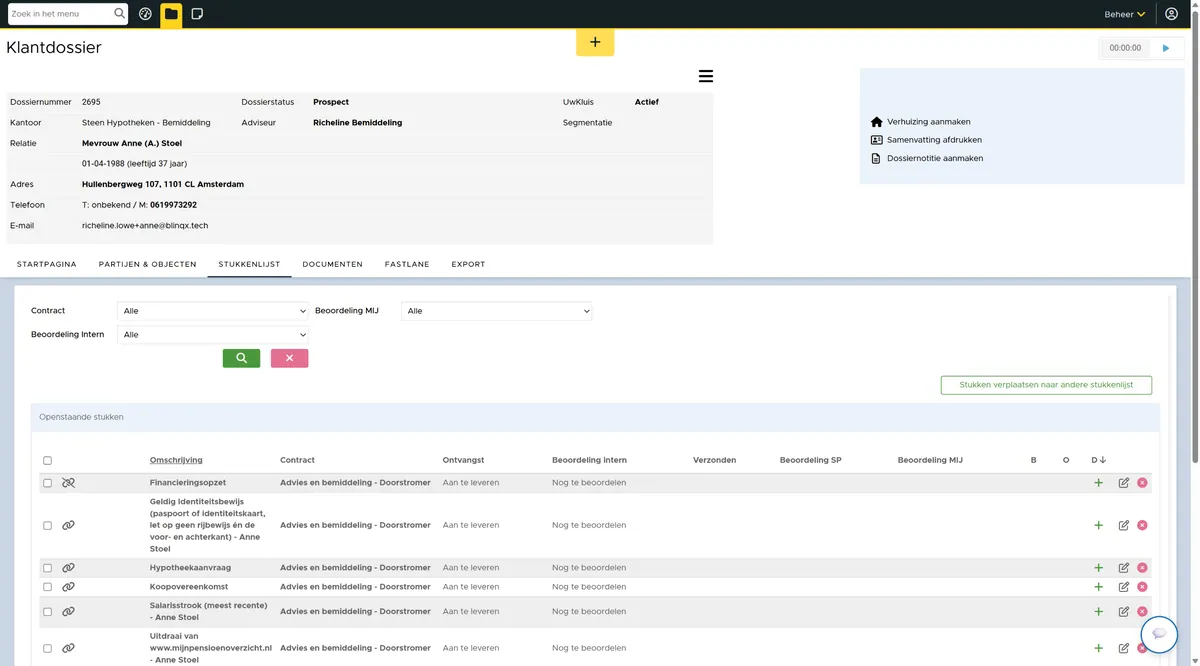Click the user profile icon
This screenshot has width=1200, height=666.
point(1172,14)
